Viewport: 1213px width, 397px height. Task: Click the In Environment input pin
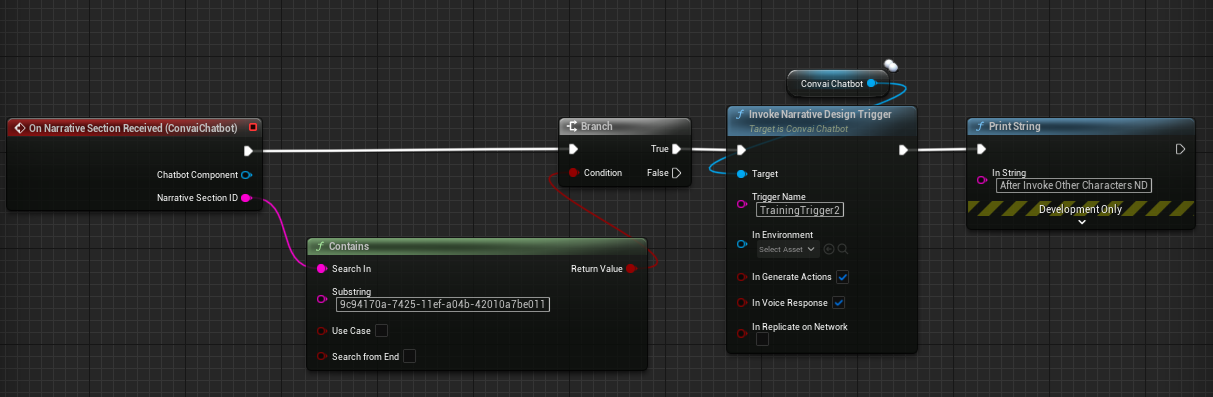click(741, 243)
